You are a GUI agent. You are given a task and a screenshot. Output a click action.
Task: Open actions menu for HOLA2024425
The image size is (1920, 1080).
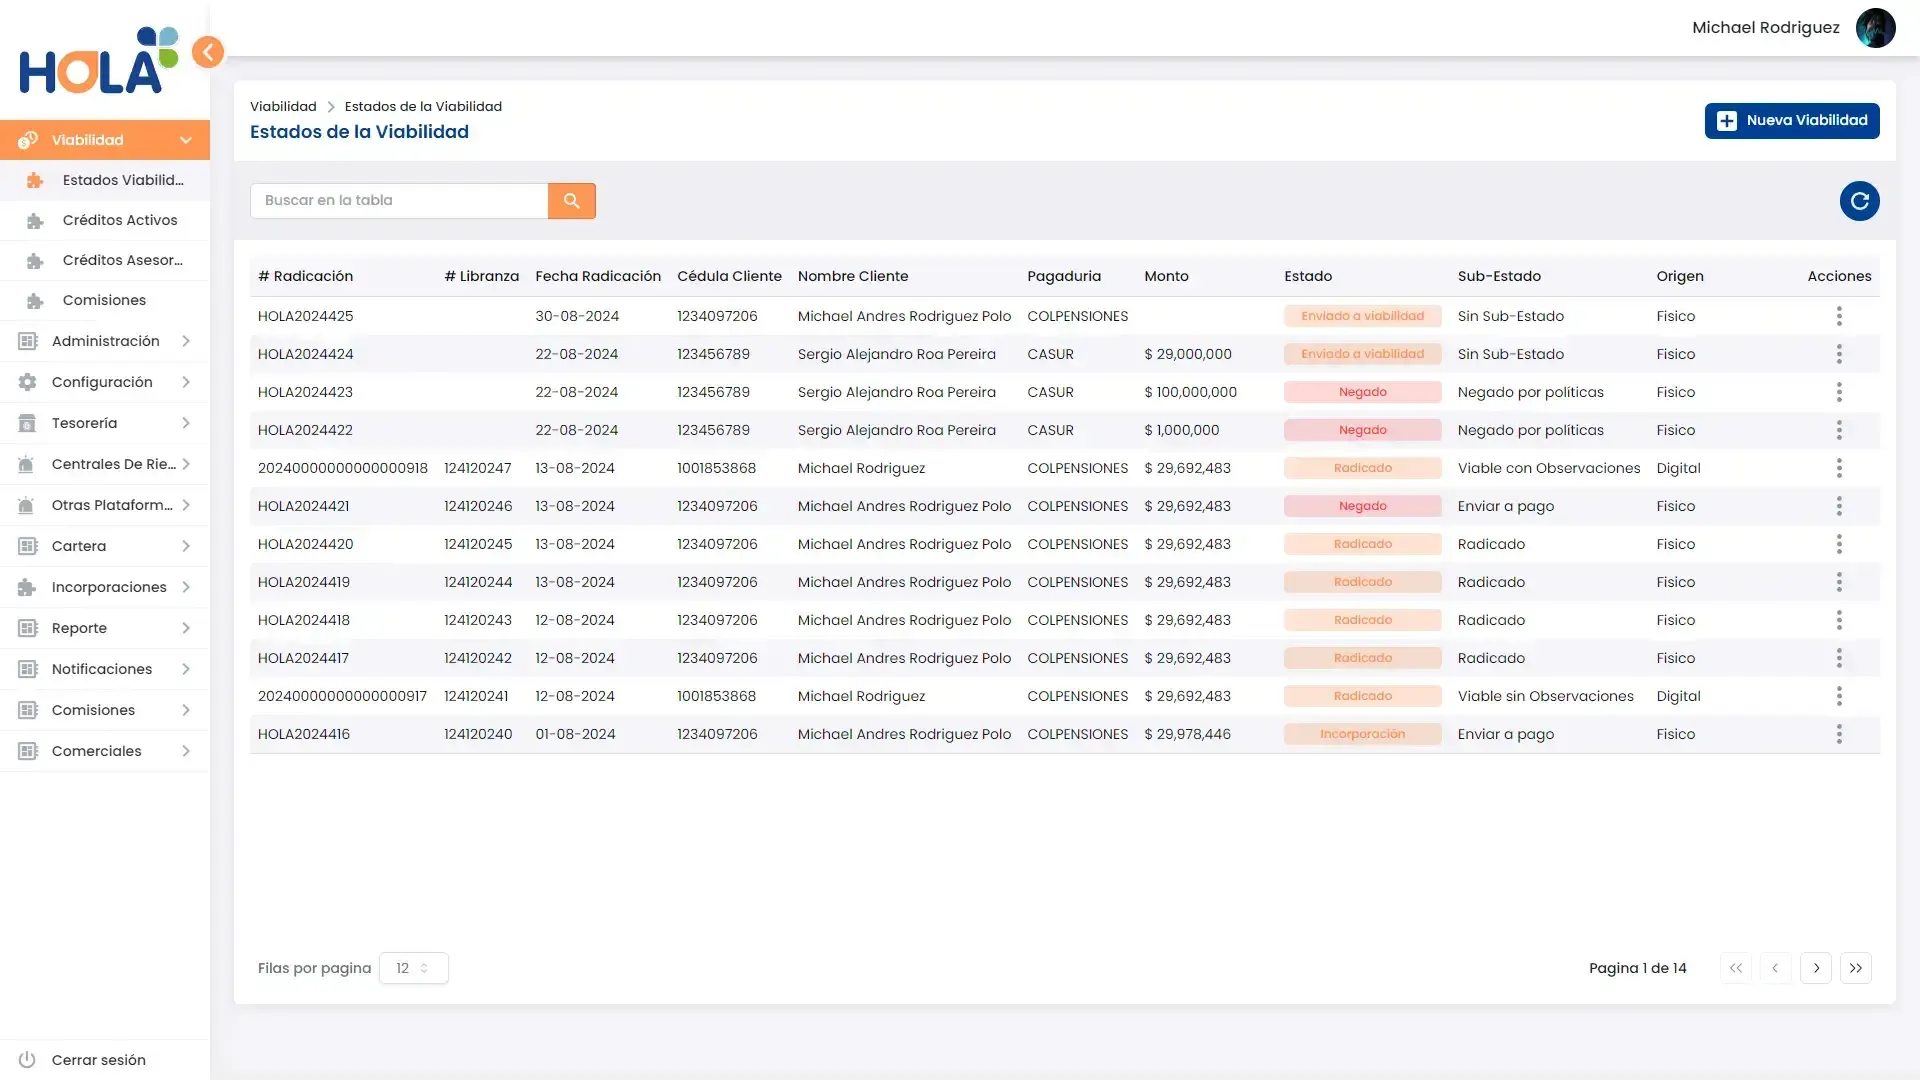click(1839, 316)
